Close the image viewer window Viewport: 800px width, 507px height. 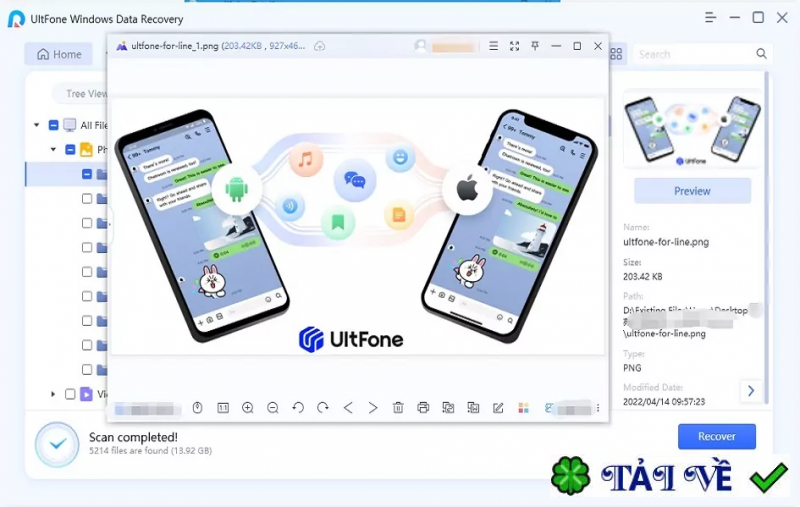click(x=598, y=46)
